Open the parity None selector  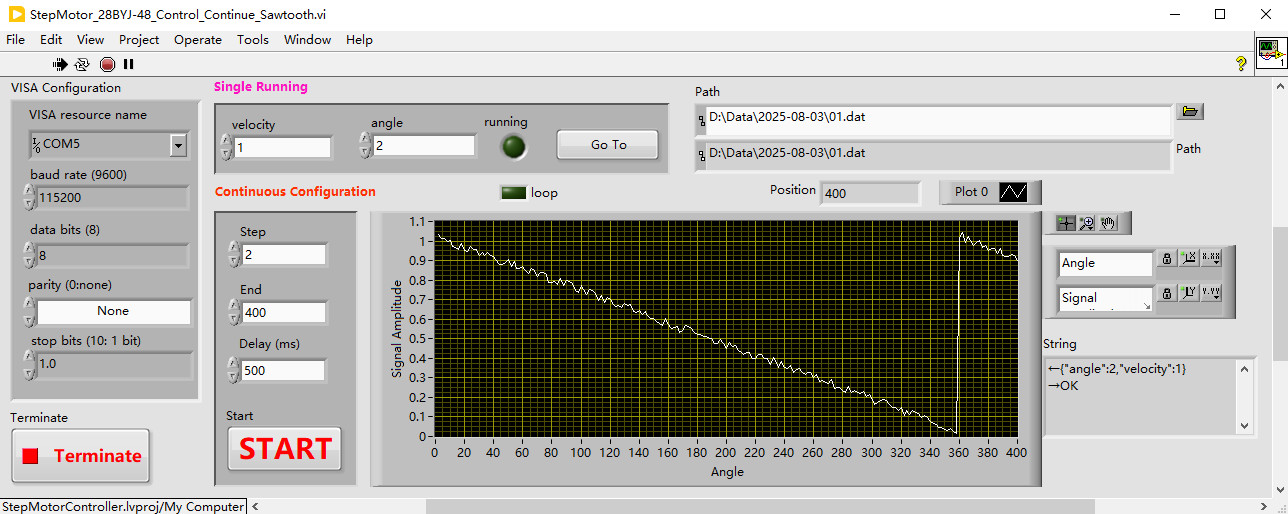click(113, 311)
